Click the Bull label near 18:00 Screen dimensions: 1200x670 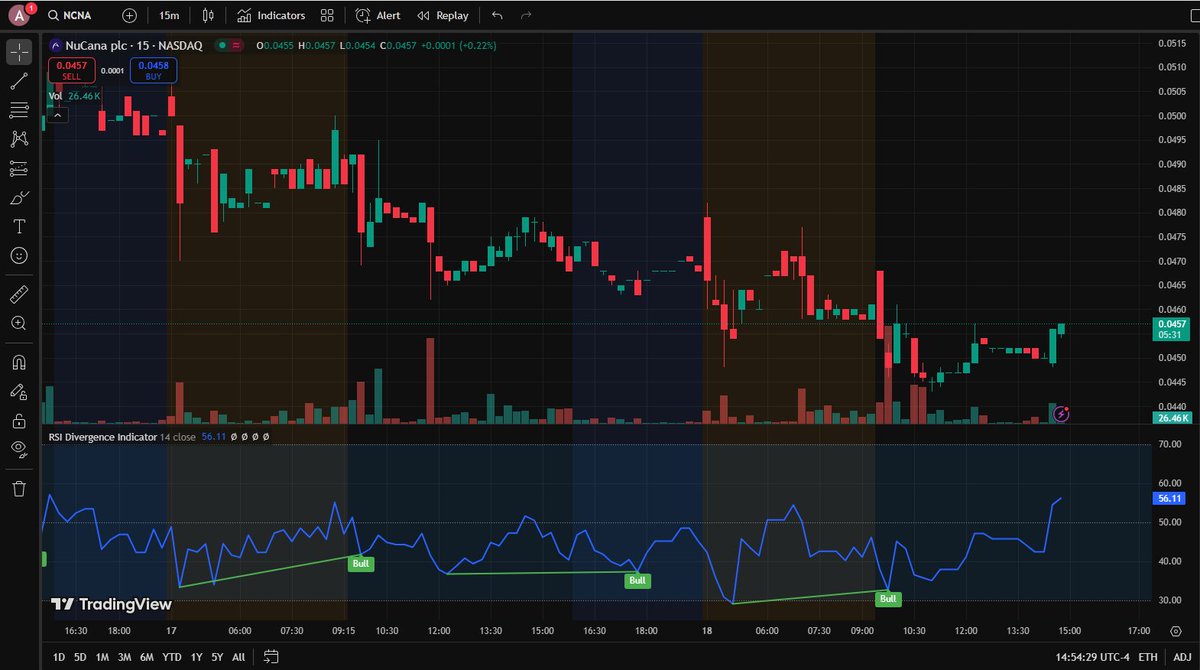(638, 580)
